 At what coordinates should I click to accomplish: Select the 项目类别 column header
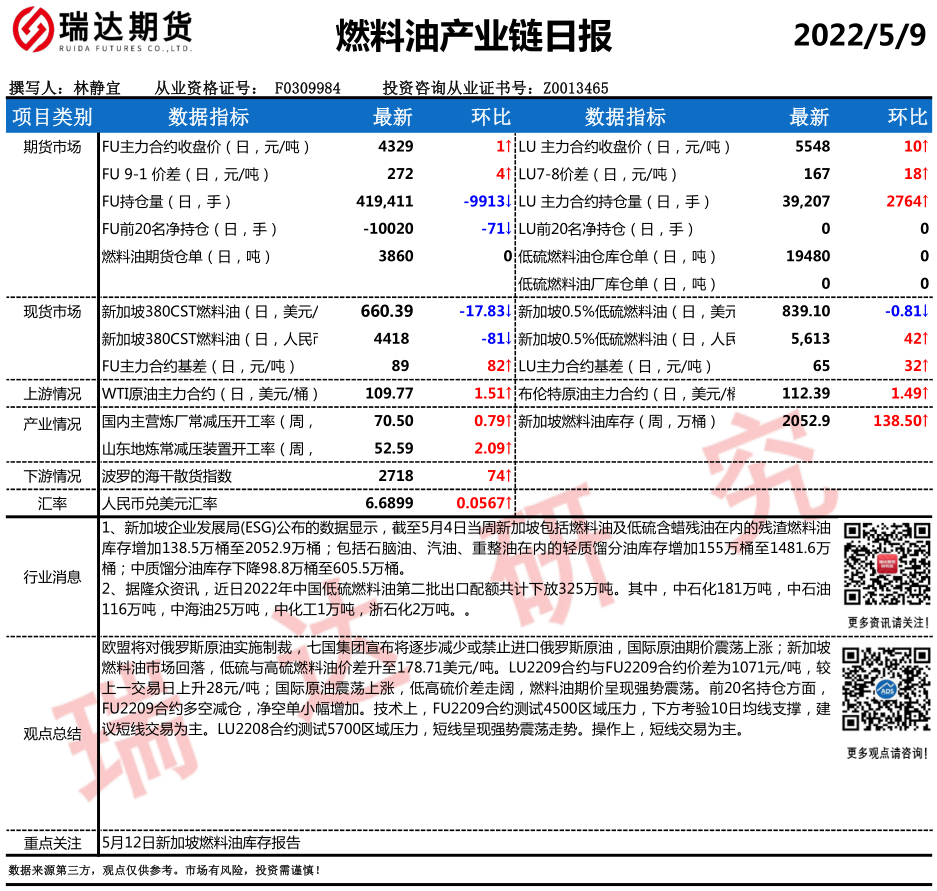(x=52, y=117)
